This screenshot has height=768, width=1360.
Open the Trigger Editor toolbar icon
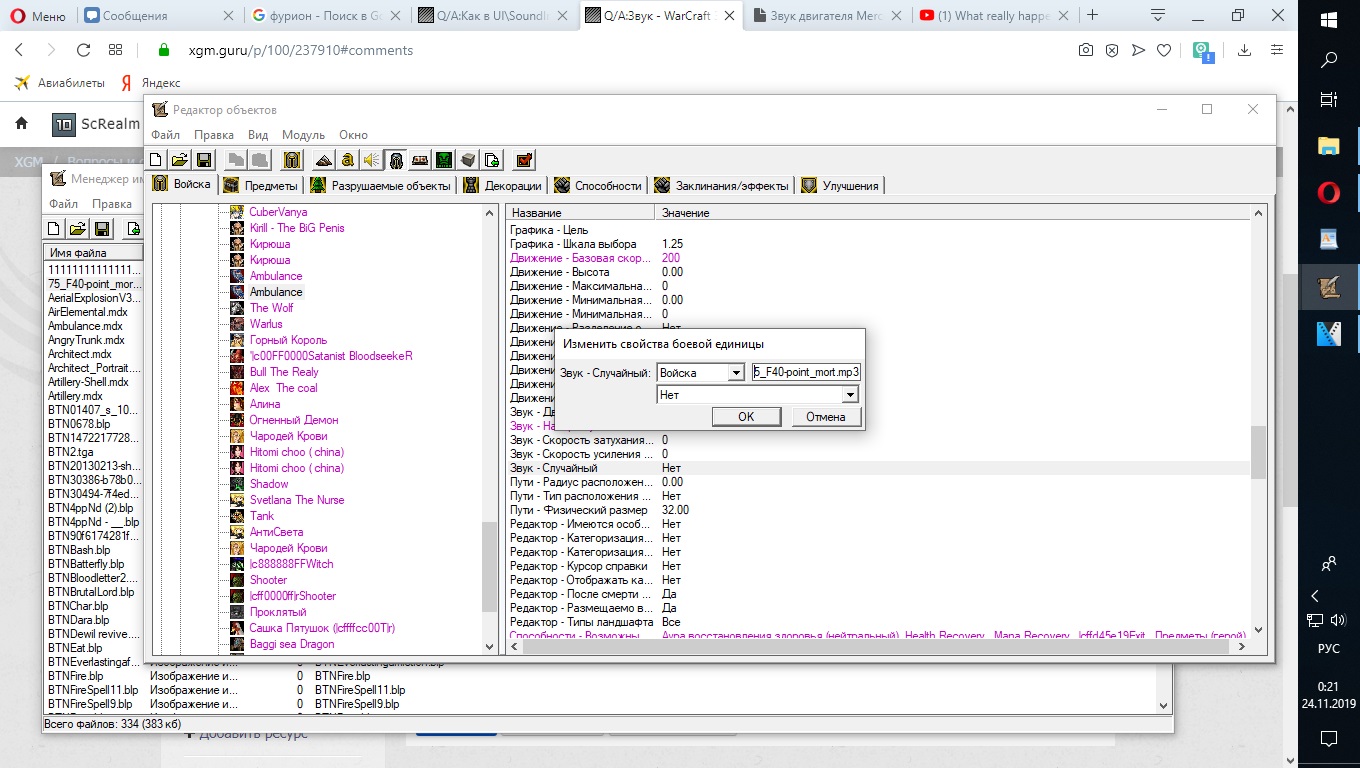pyautogui.click(x=347, y=160)
